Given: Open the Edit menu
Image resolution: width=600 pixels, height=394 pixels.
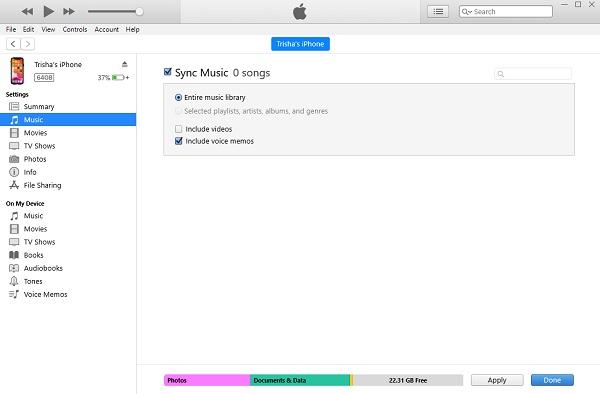Looking at the screenshot, I should [28, 29].
